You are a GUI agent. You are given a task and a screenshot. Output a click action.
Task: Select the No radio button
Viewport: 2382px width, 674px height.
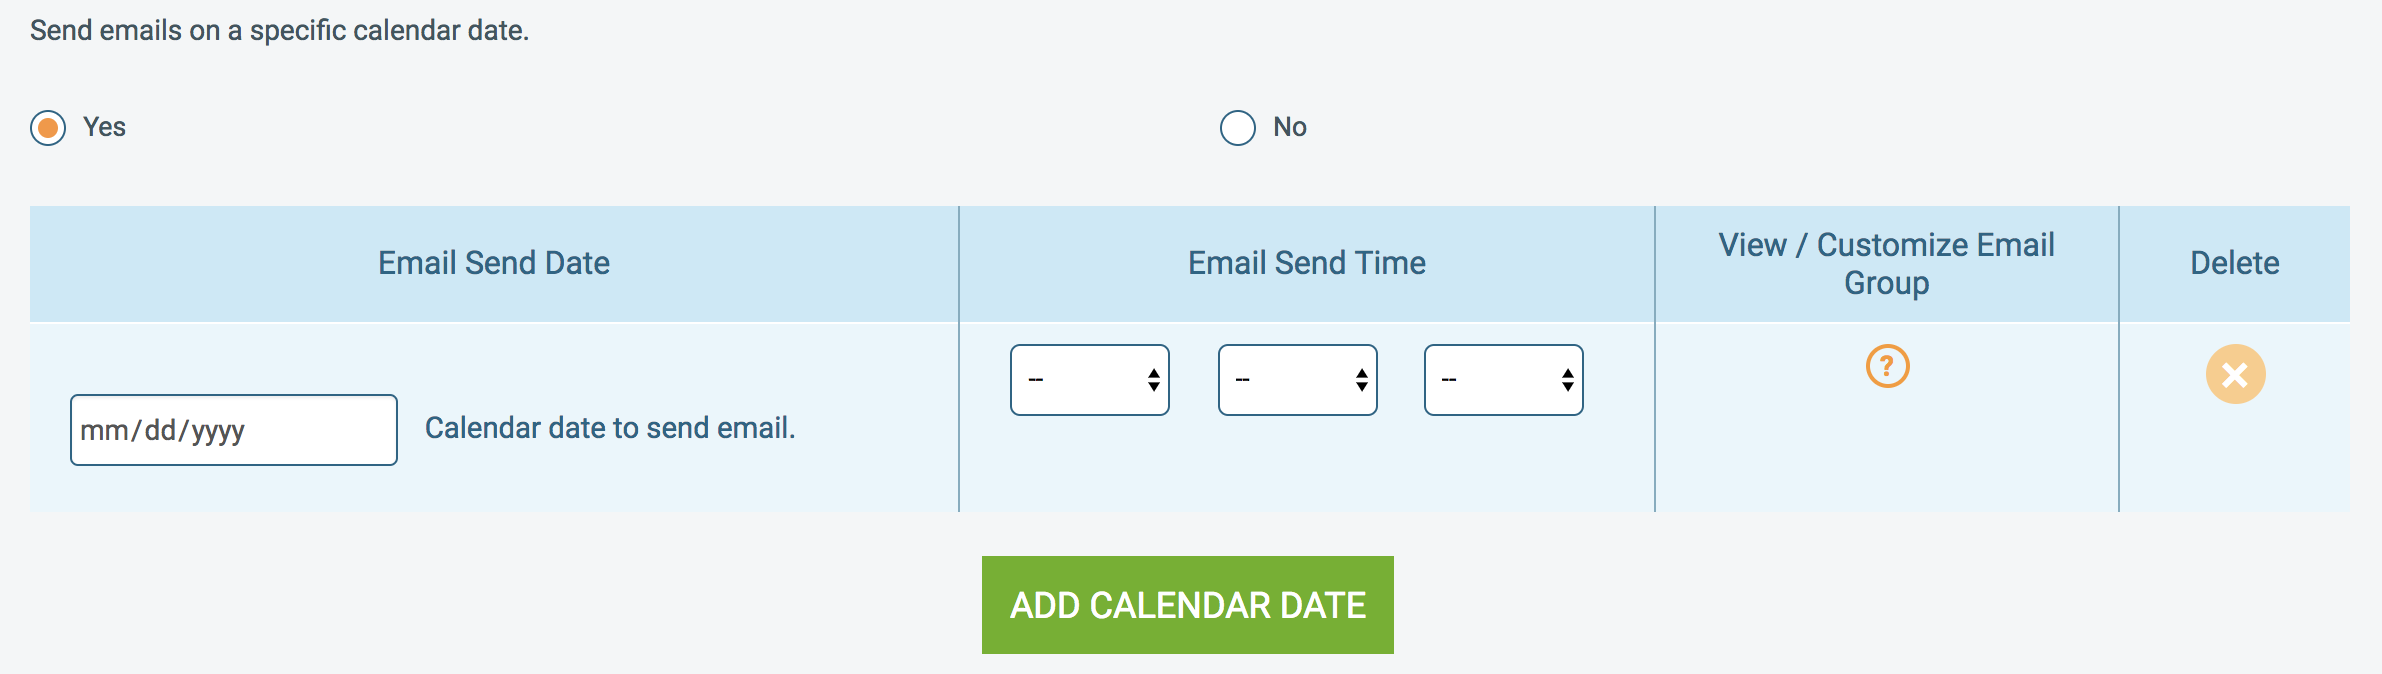(1237, 127)
